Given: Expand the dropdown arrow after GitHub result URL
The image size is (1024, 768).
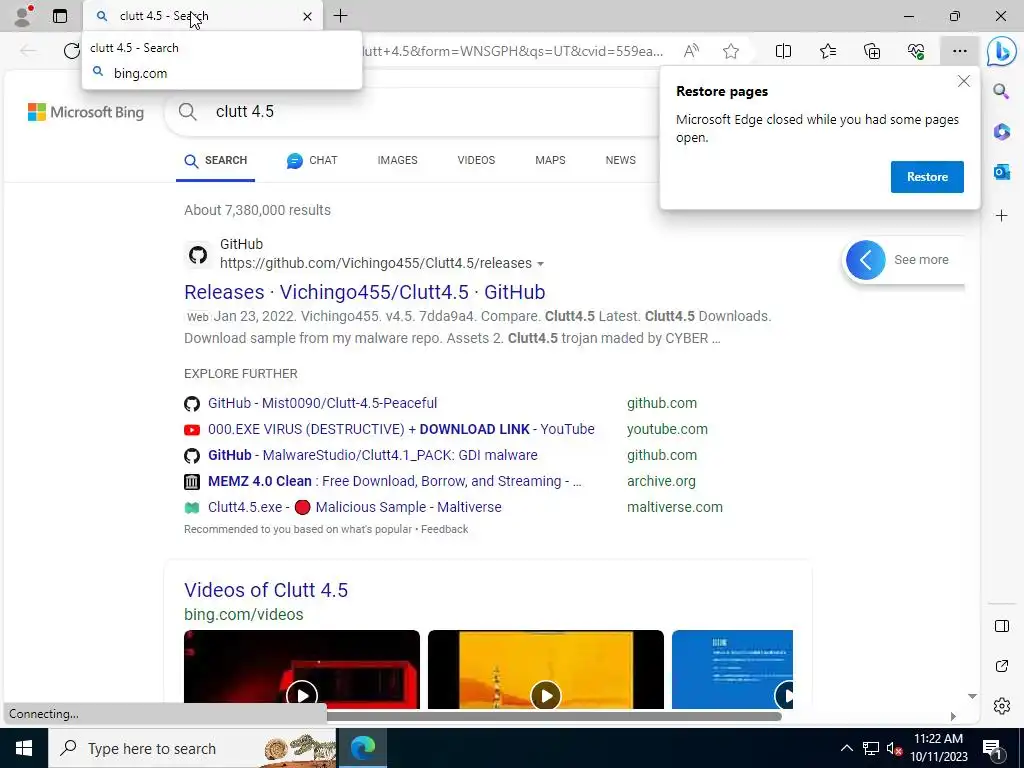Looking at the screenshot, I should (x=540, y=264).
